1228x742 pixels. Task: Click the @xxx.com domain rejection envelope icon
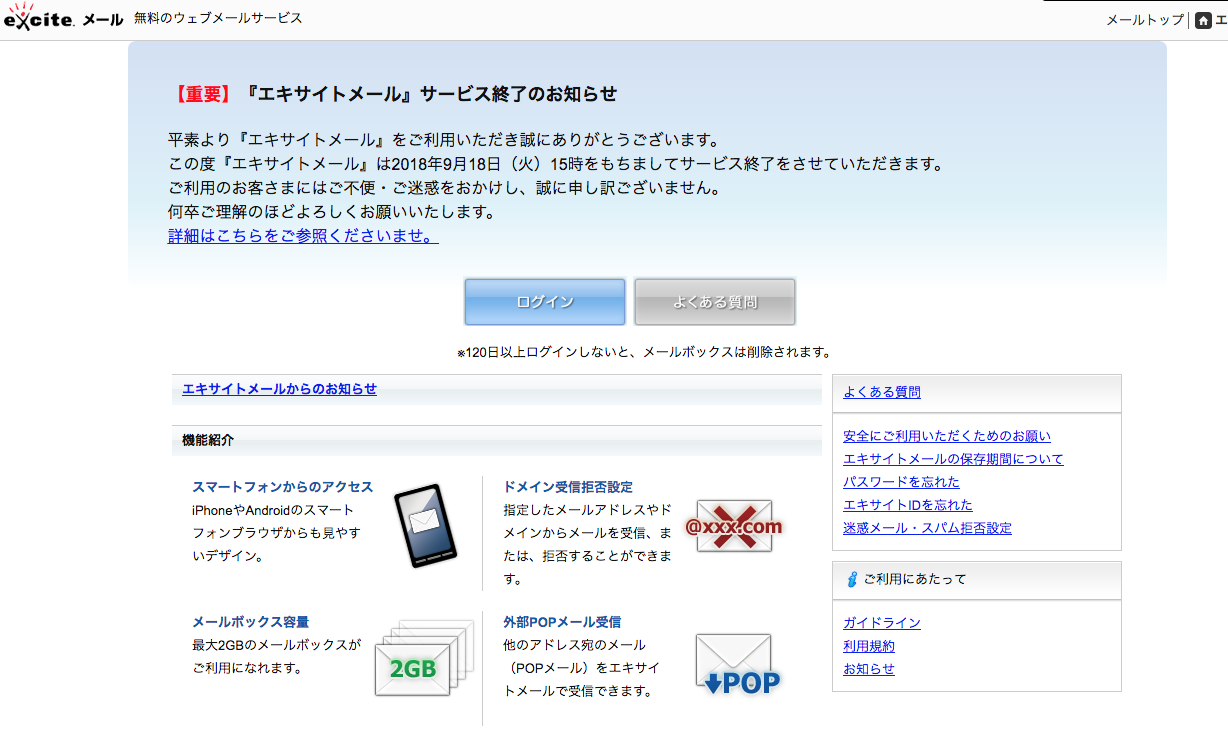[734, 526]
